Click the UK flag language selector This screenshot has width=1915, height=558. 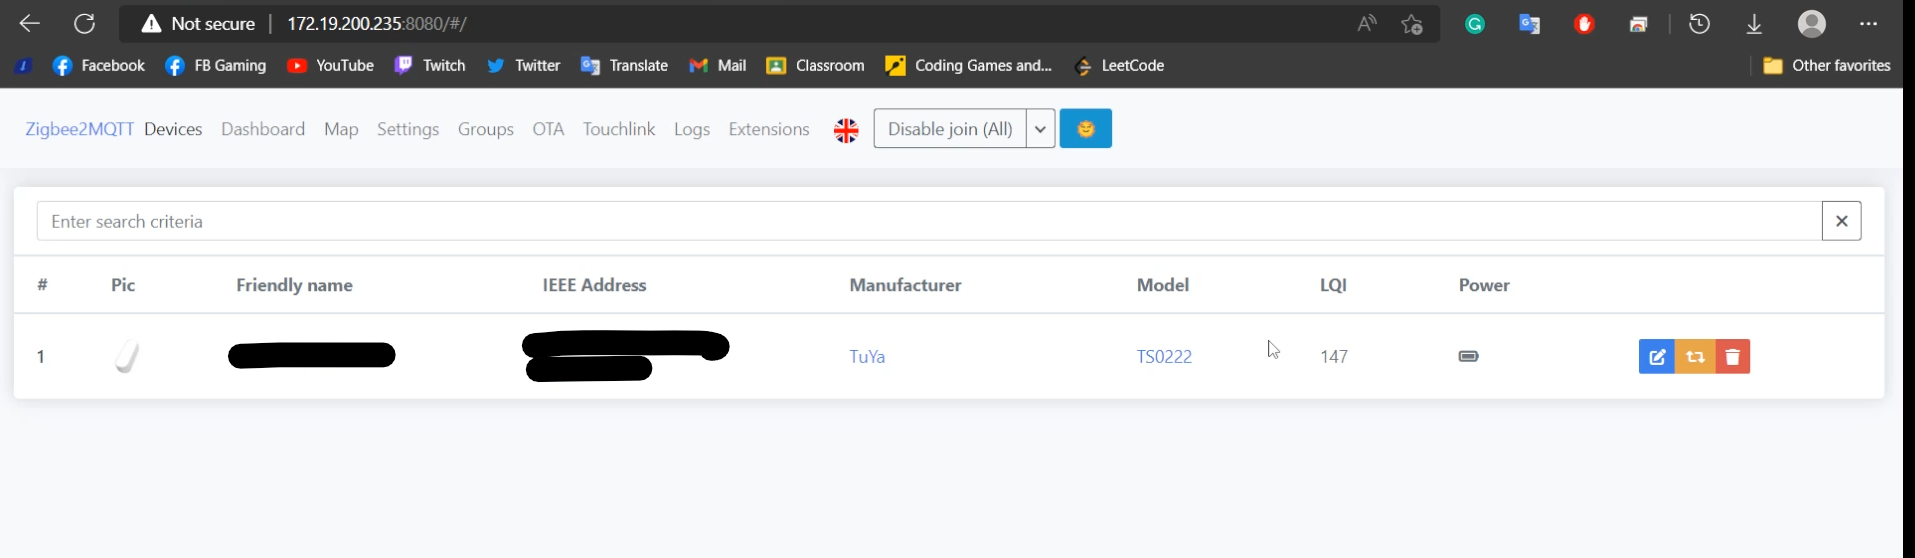point(846,130)
